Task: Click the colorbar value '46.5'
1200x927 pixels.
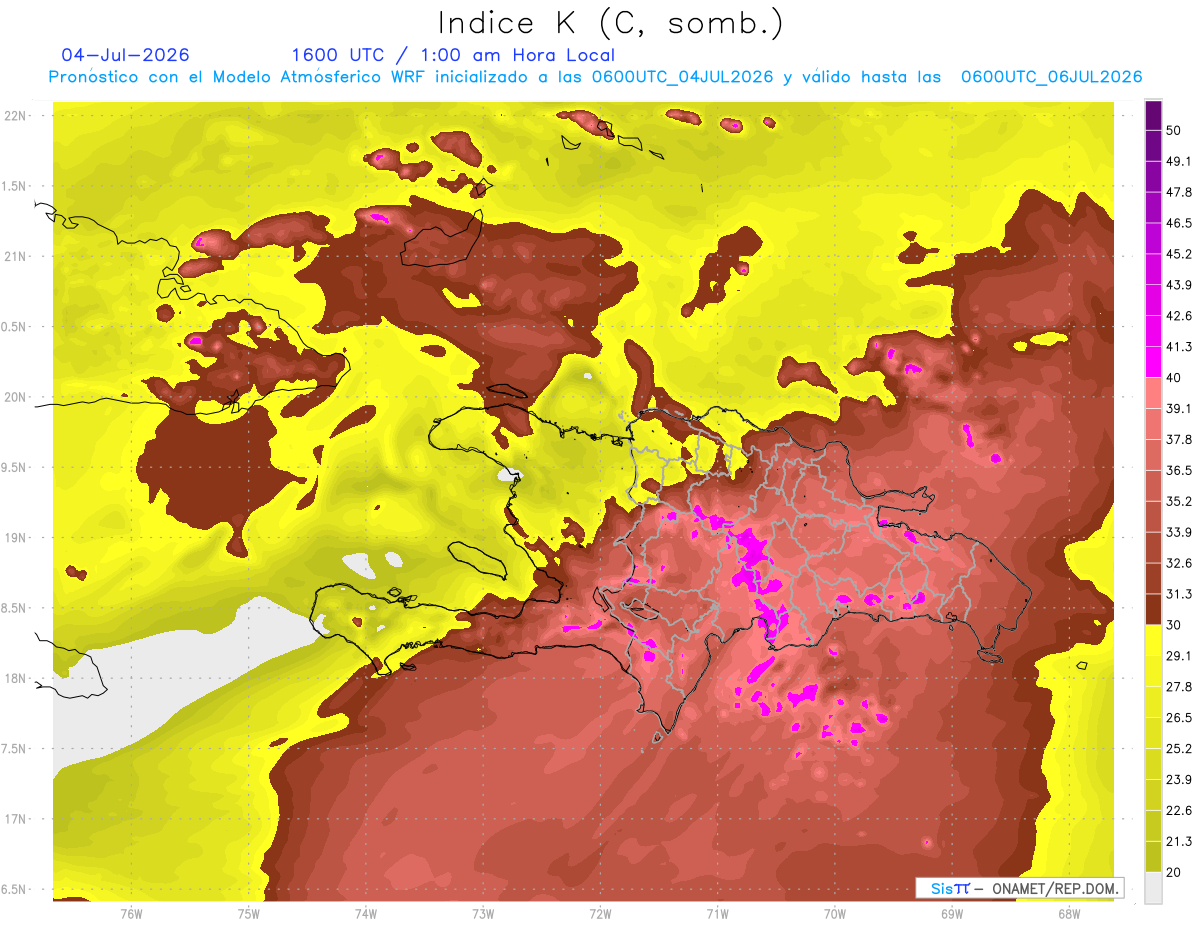Action: click(1179, 223)
